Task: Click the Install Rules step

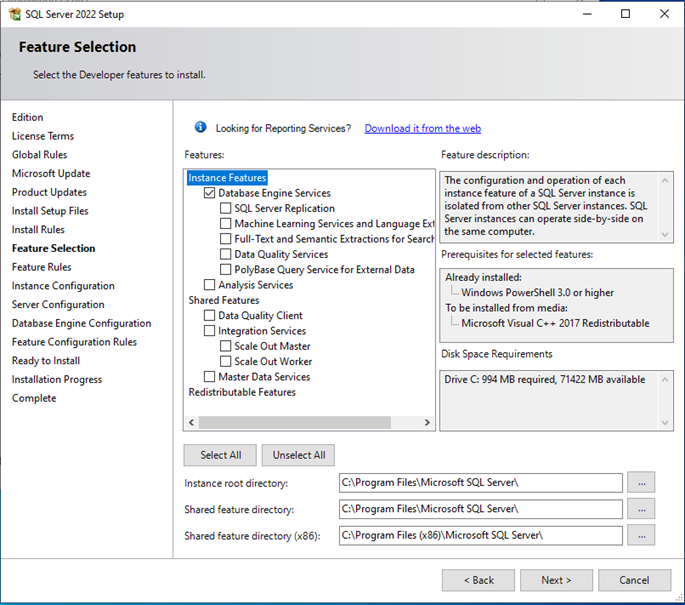Action: click(x=38, y=230)
